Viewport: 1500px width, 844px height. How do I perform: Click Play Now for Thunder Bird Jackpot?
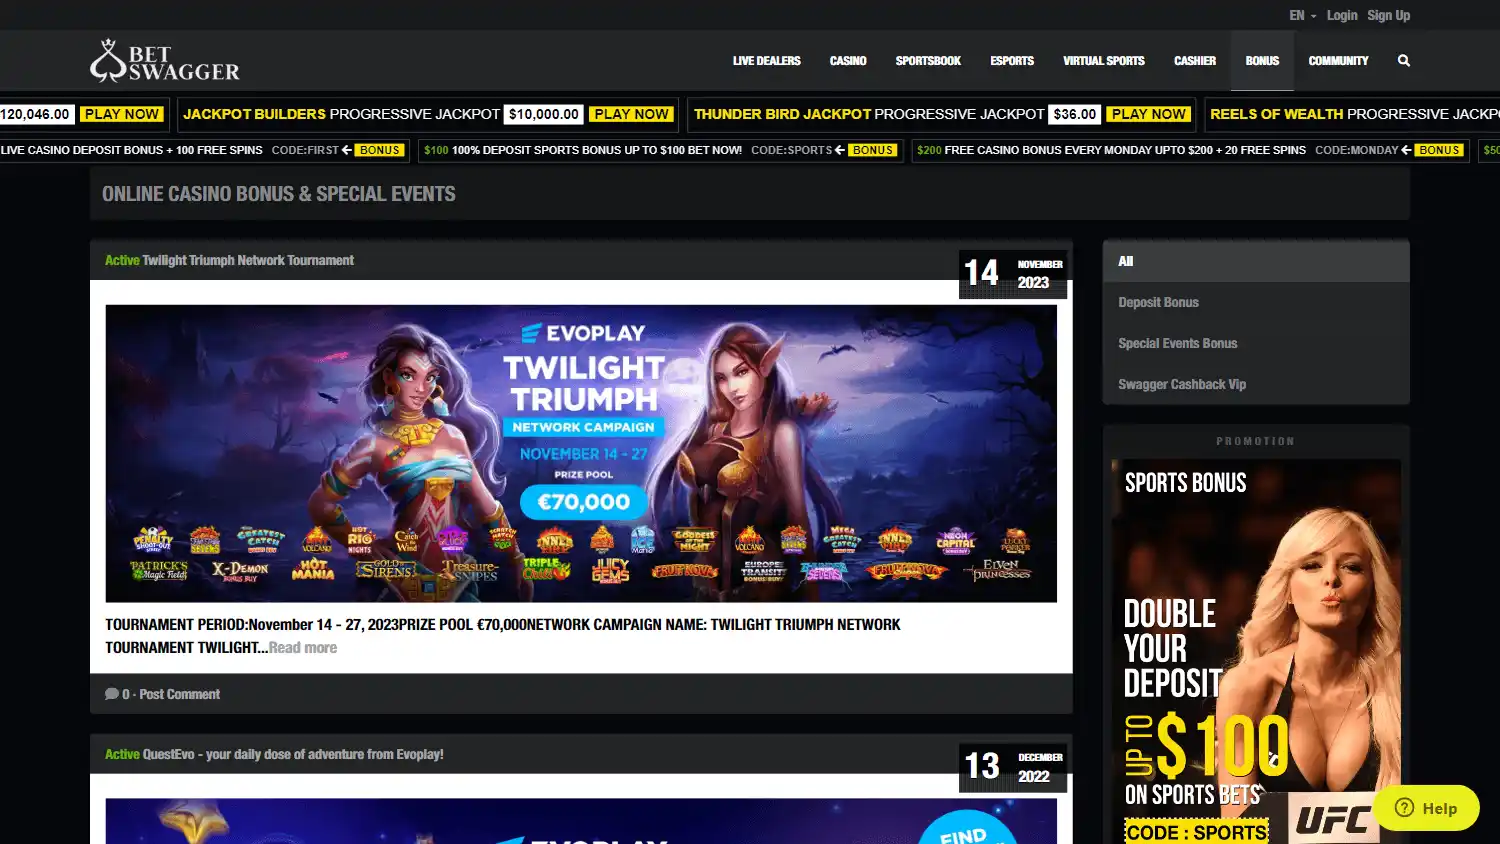point(1149,114)
